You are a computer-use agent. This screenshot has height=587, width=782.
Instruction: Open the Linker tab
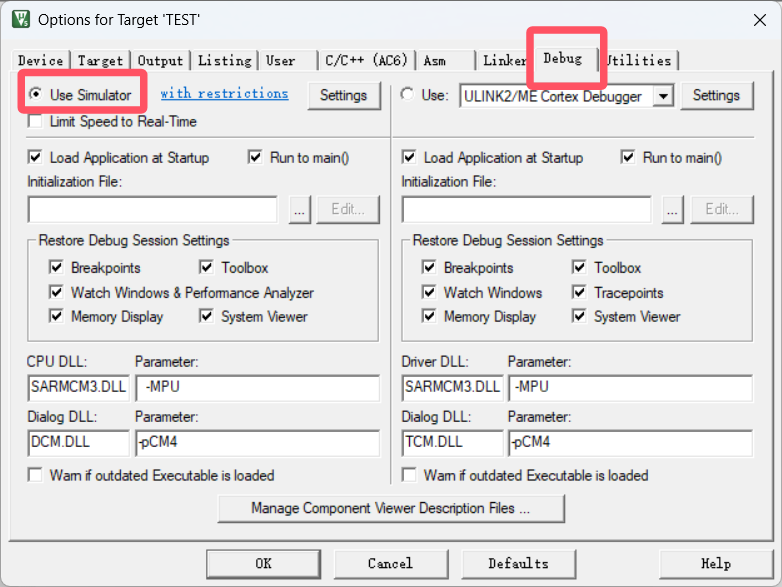[504, 61]
